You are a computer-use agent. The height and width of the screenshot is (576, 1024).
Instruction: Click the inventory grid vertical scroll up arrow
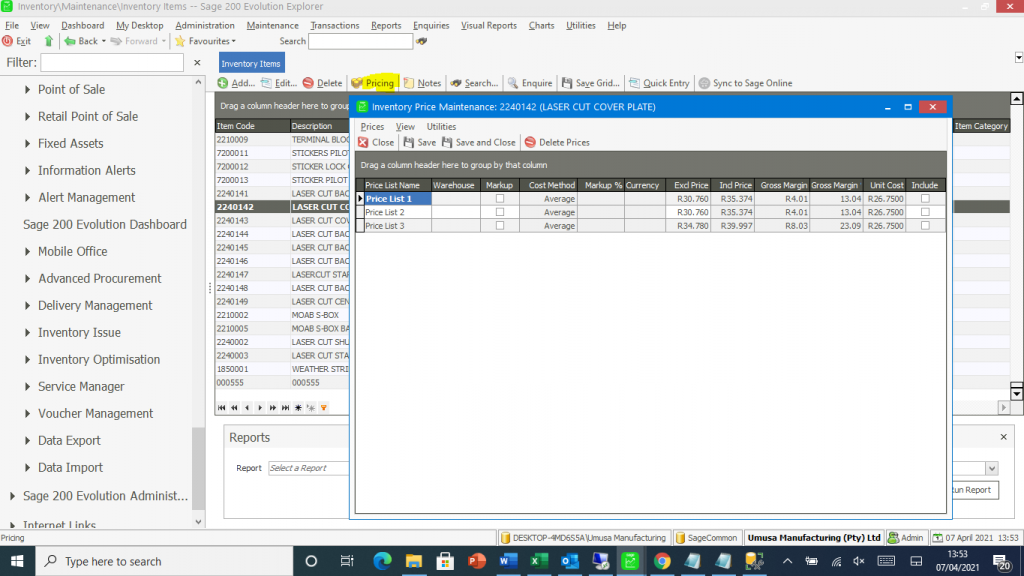coord(1017,99)
